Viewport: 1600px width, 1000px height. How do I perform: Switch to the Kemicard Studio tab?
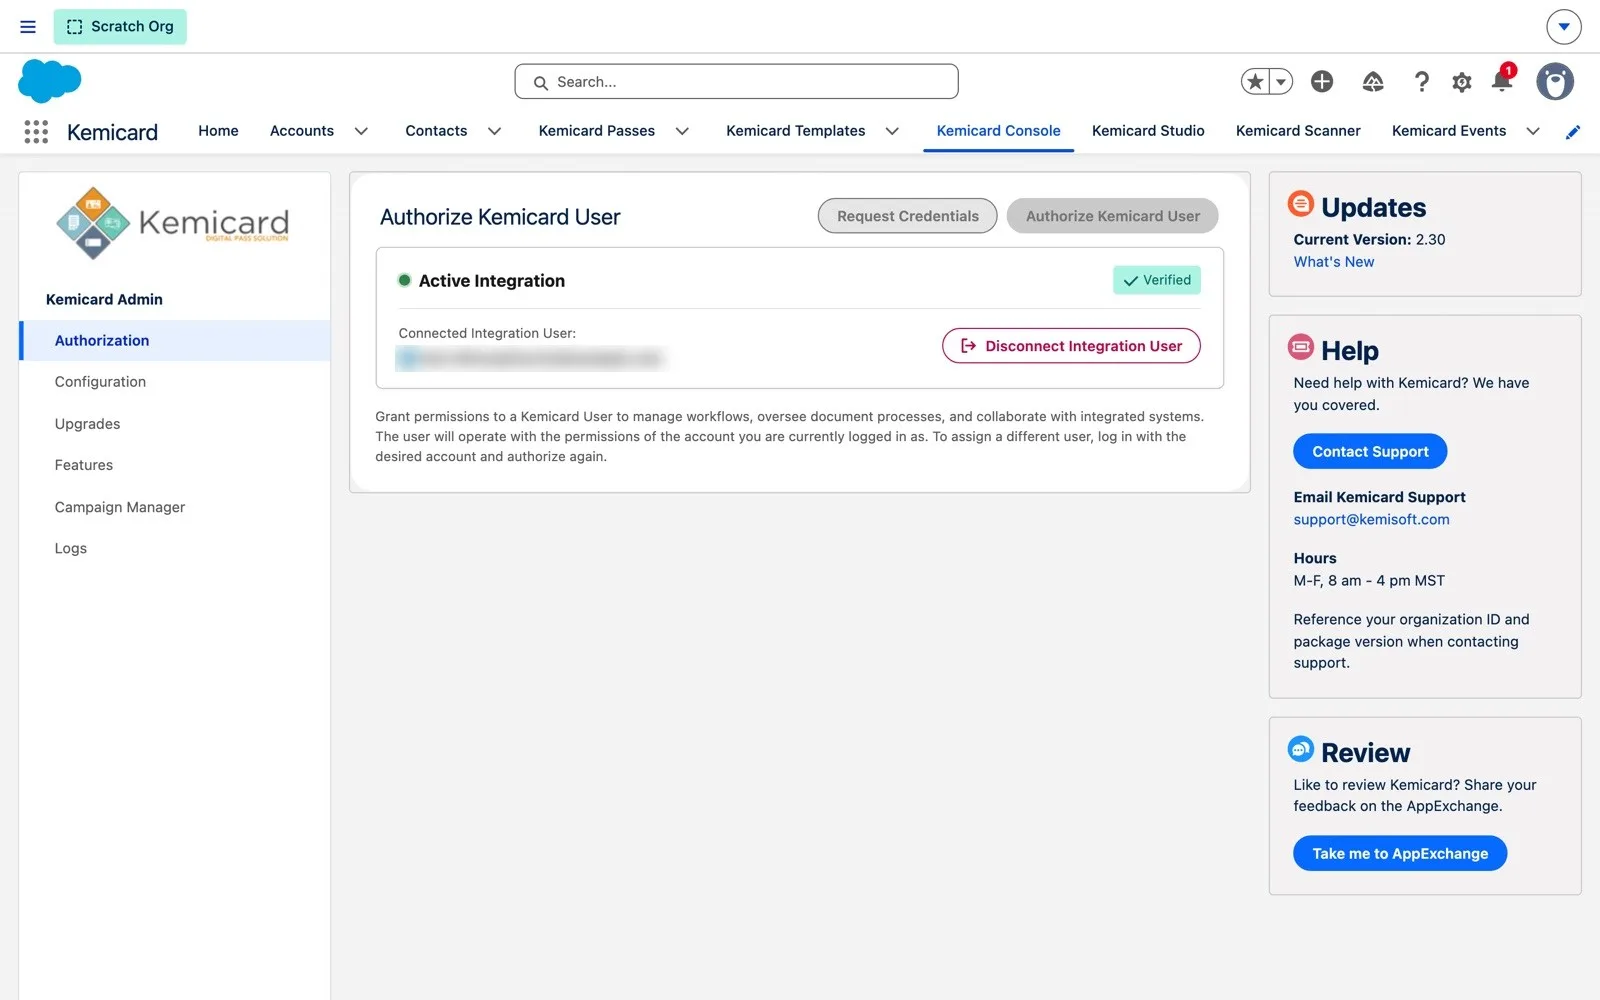[x=1148, y=131]
